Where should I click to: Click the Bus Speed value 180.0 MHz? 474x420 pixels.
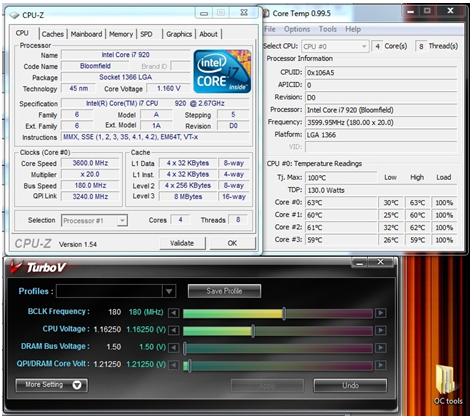pos(90,185)
